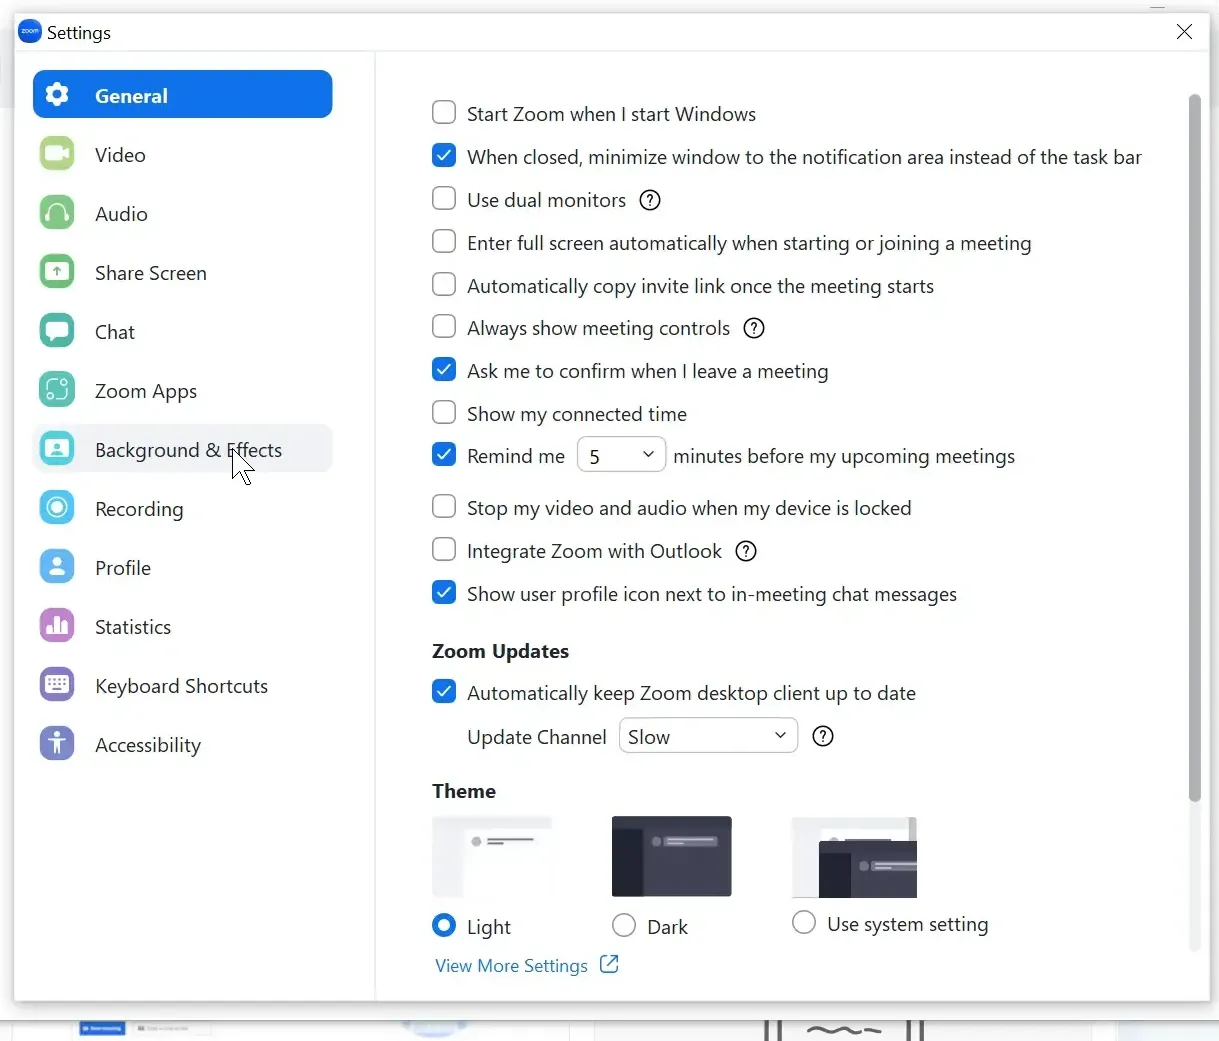
Task: Click the Profile person icon
Action: click(57, 567)
